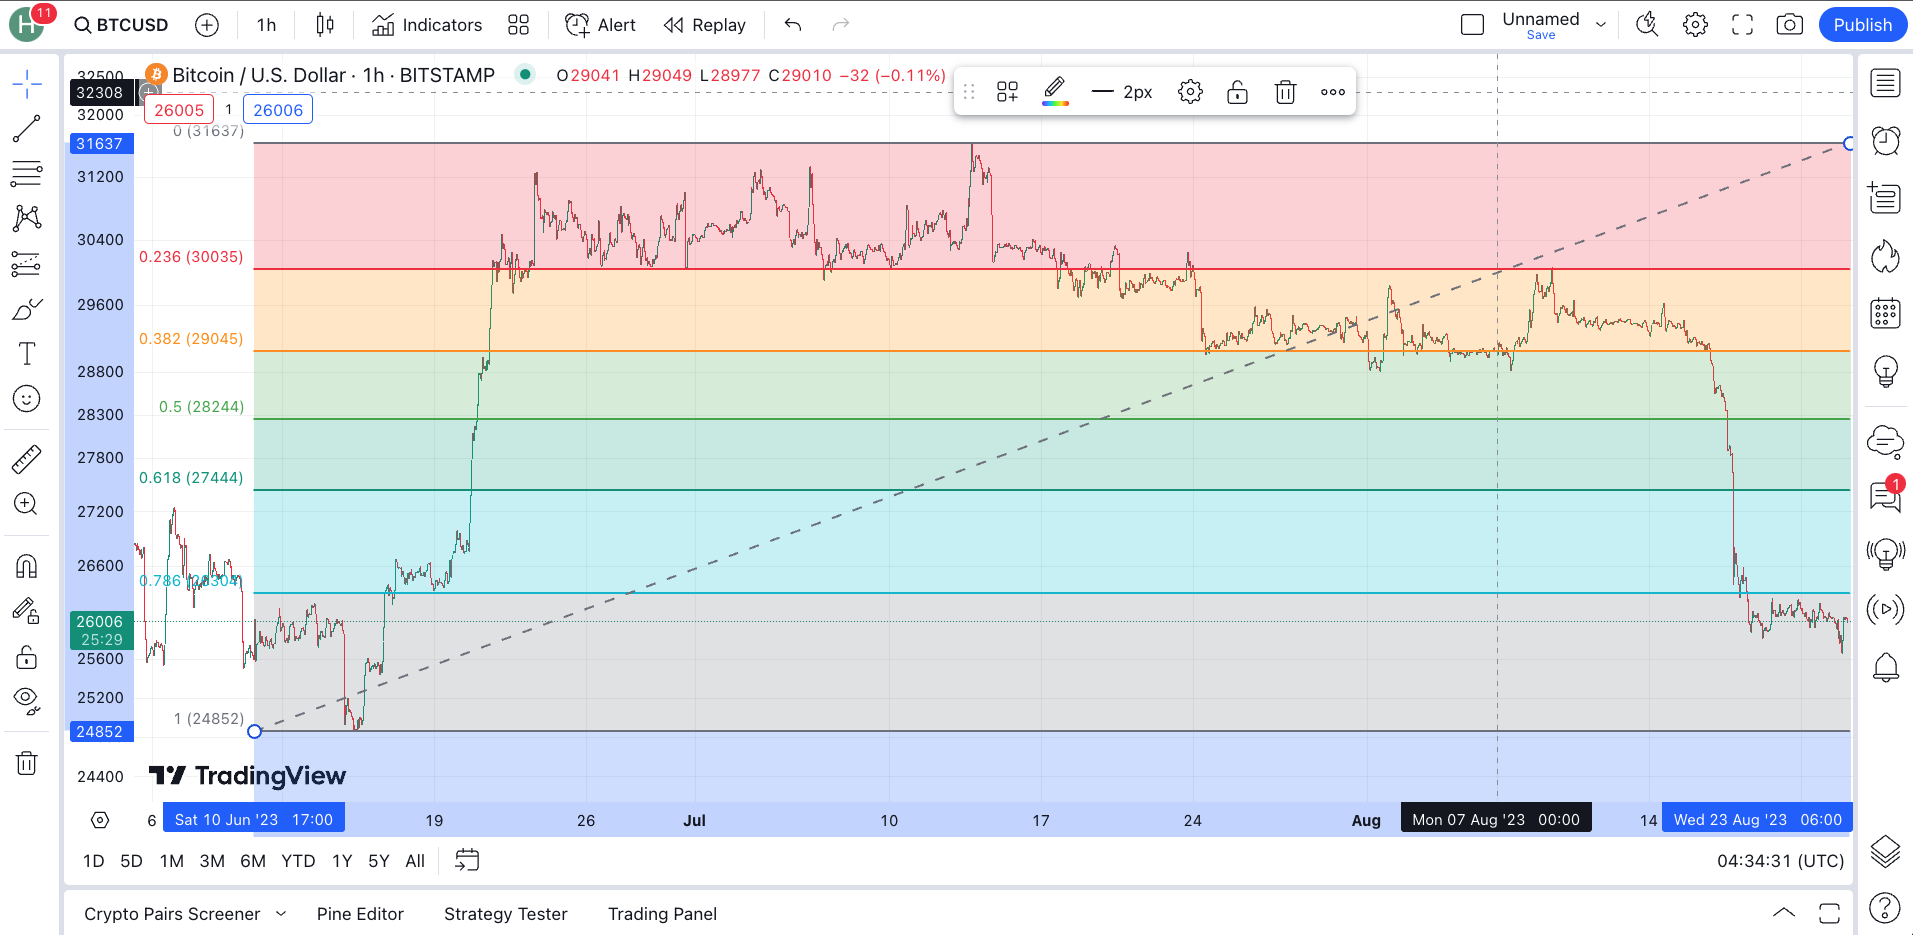The height and width of the screenshot is (935, 1913).
Task: Open the Object Tree panel
Action: pos(1885,851)
